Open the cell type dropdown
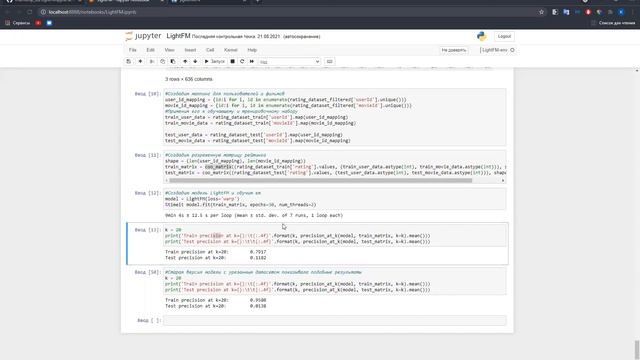The image size is (640, 360). click(x=289, y=62)
